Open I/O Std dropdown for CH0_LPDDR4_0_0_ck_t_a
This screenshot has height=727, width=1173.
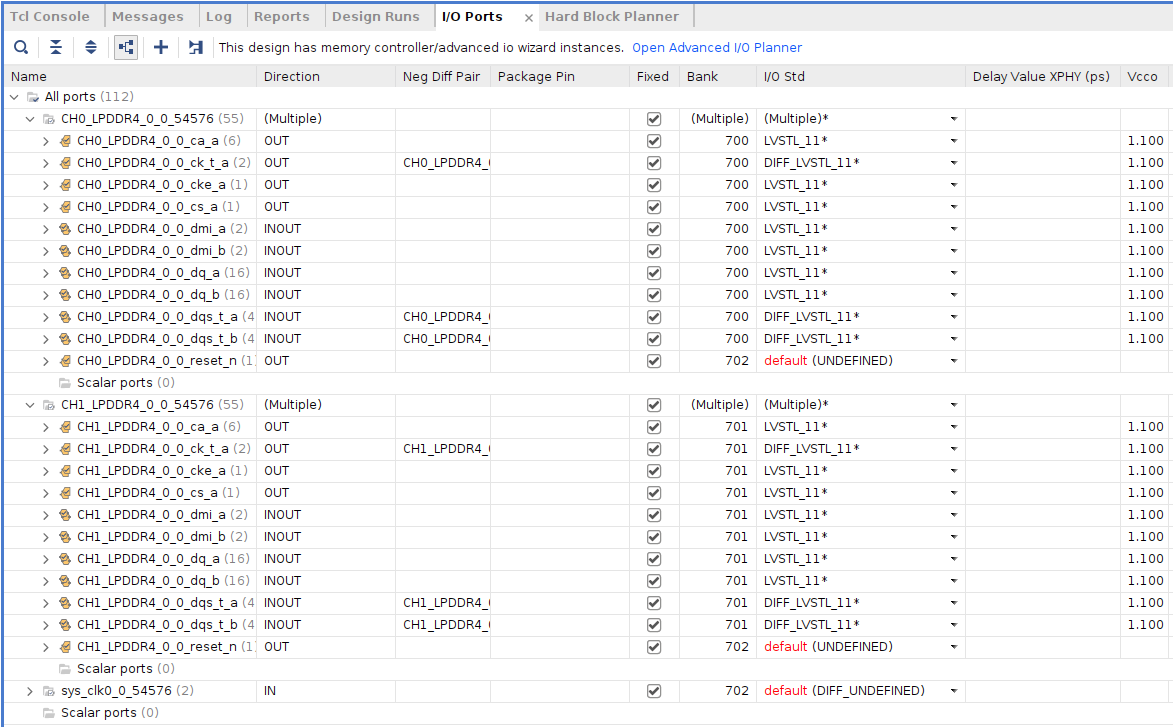[x=953, y=162]
